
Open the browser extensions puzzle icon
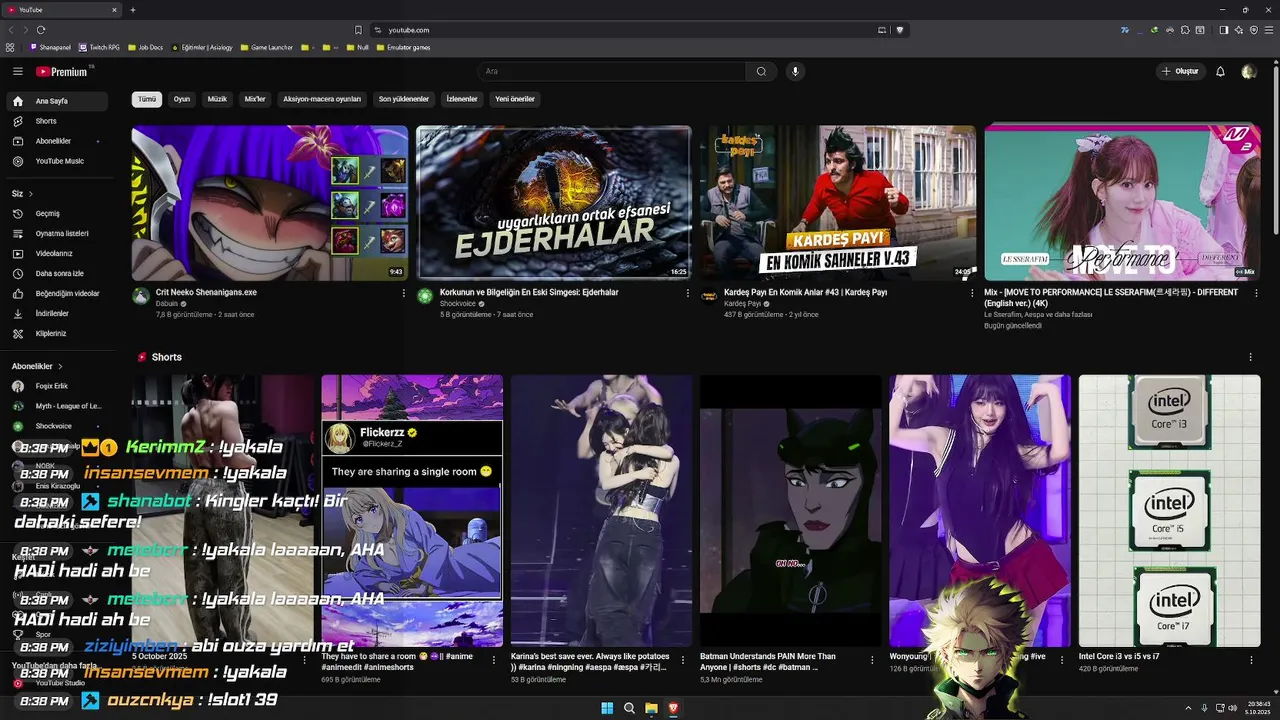pyautogui.click(x=1185, y=30)
